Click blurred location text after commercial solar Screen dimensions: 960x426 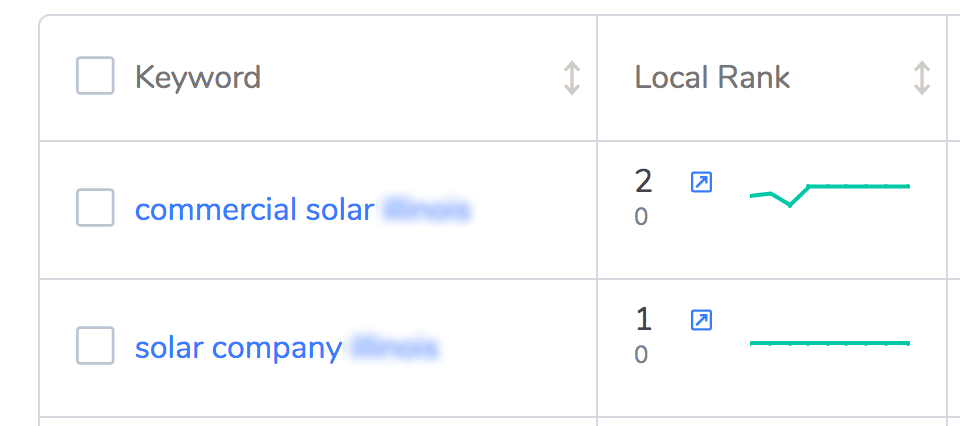(x=427, y=210)
